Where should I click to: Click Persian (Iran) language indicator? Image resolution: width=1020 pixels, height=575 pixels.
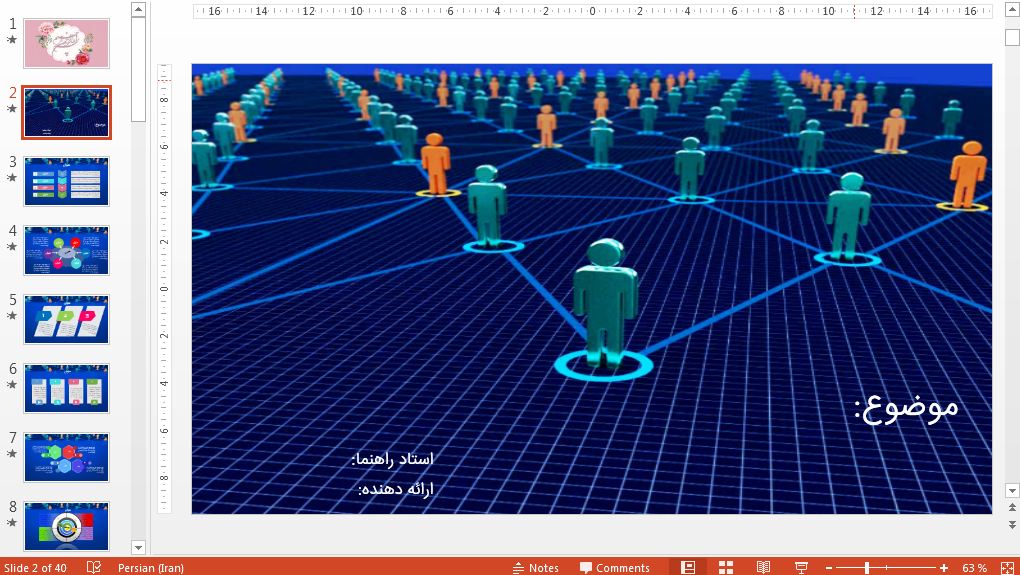[150, 567]
